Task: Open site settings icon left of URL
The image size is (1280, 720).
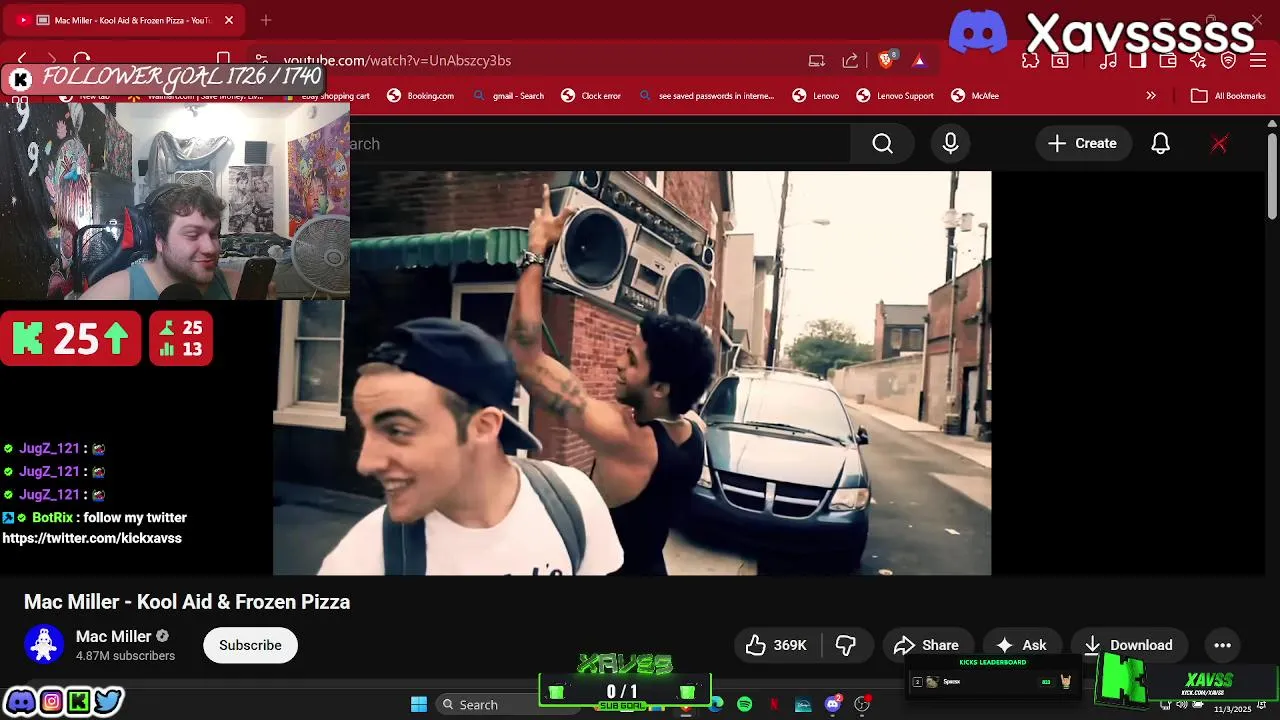Action: point(261,60)
